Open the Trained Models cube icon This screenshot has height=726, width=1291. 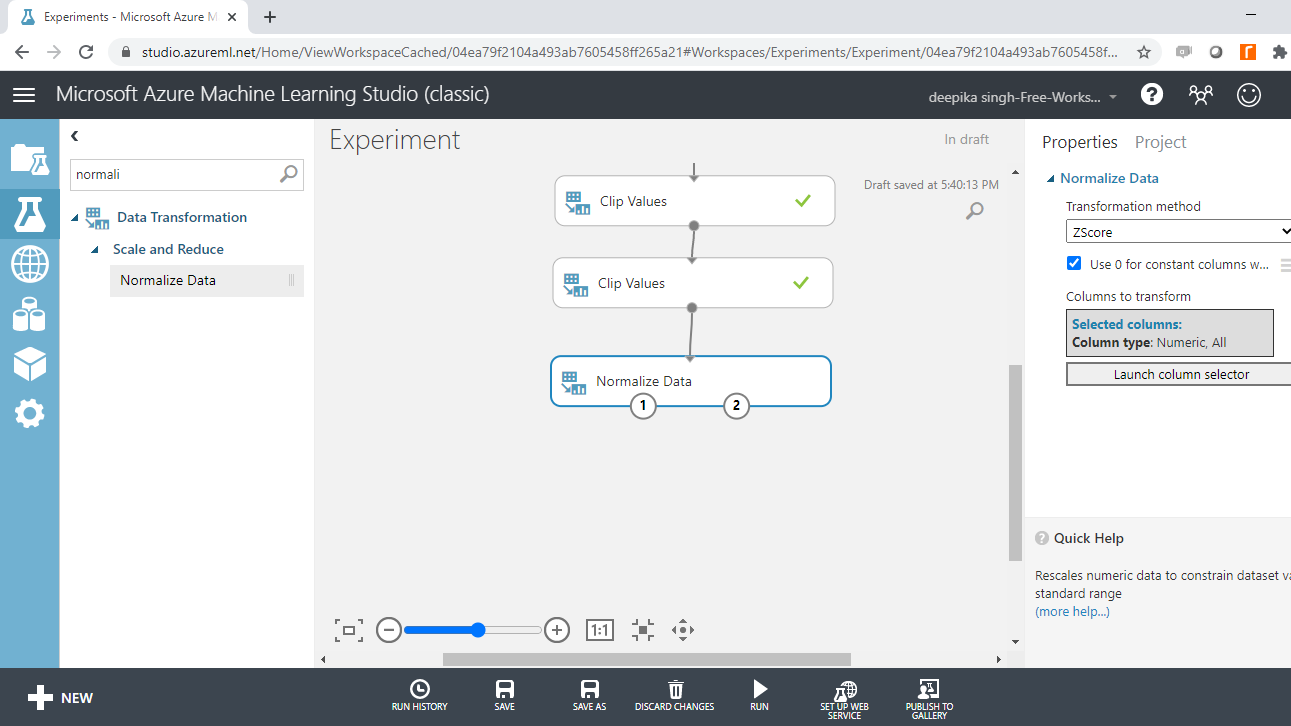coord(29,364)
